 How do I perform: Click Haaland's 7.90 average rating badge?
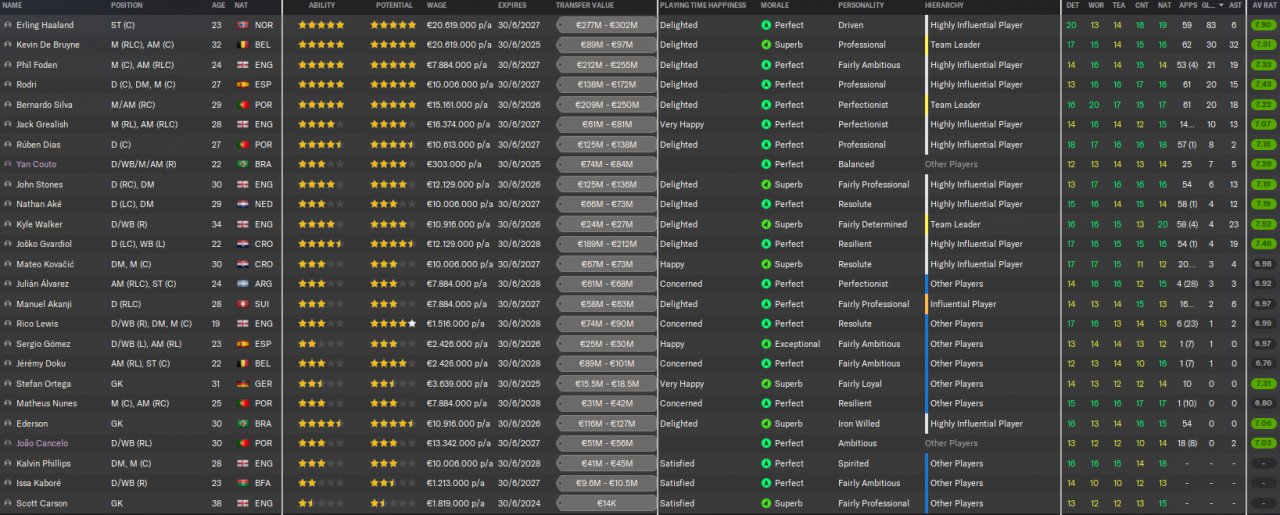[1262, 25]
